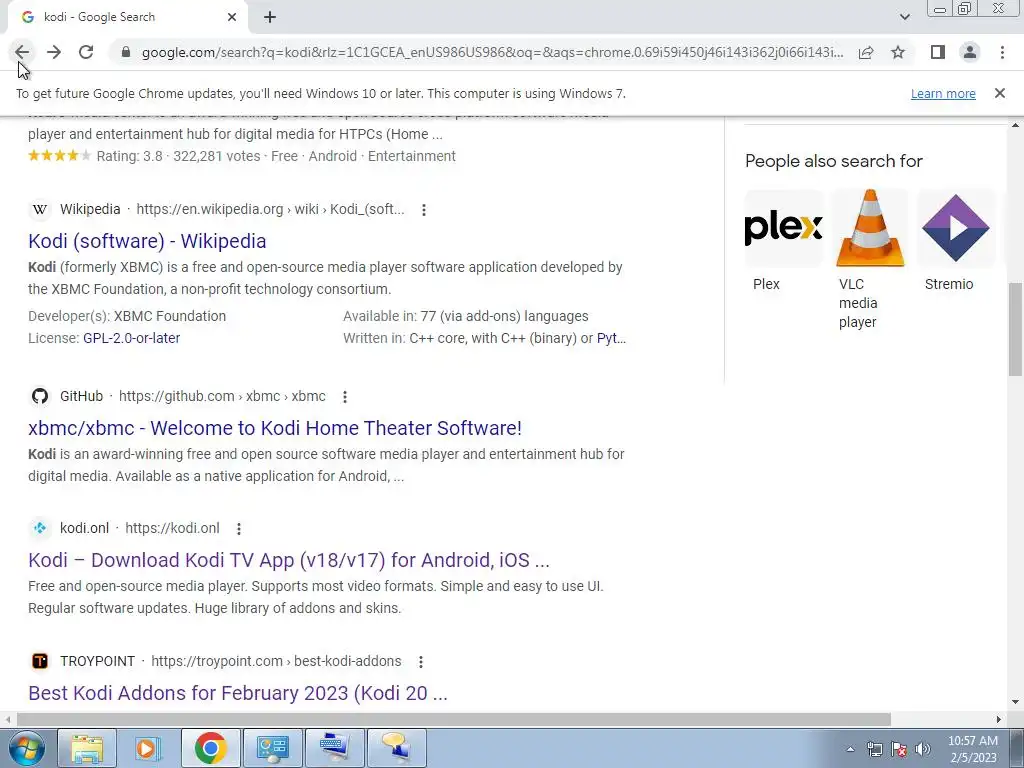
Task: Launch Windows Media Player from taskbar
Action: pyautogui.click(x=148, y=748)
